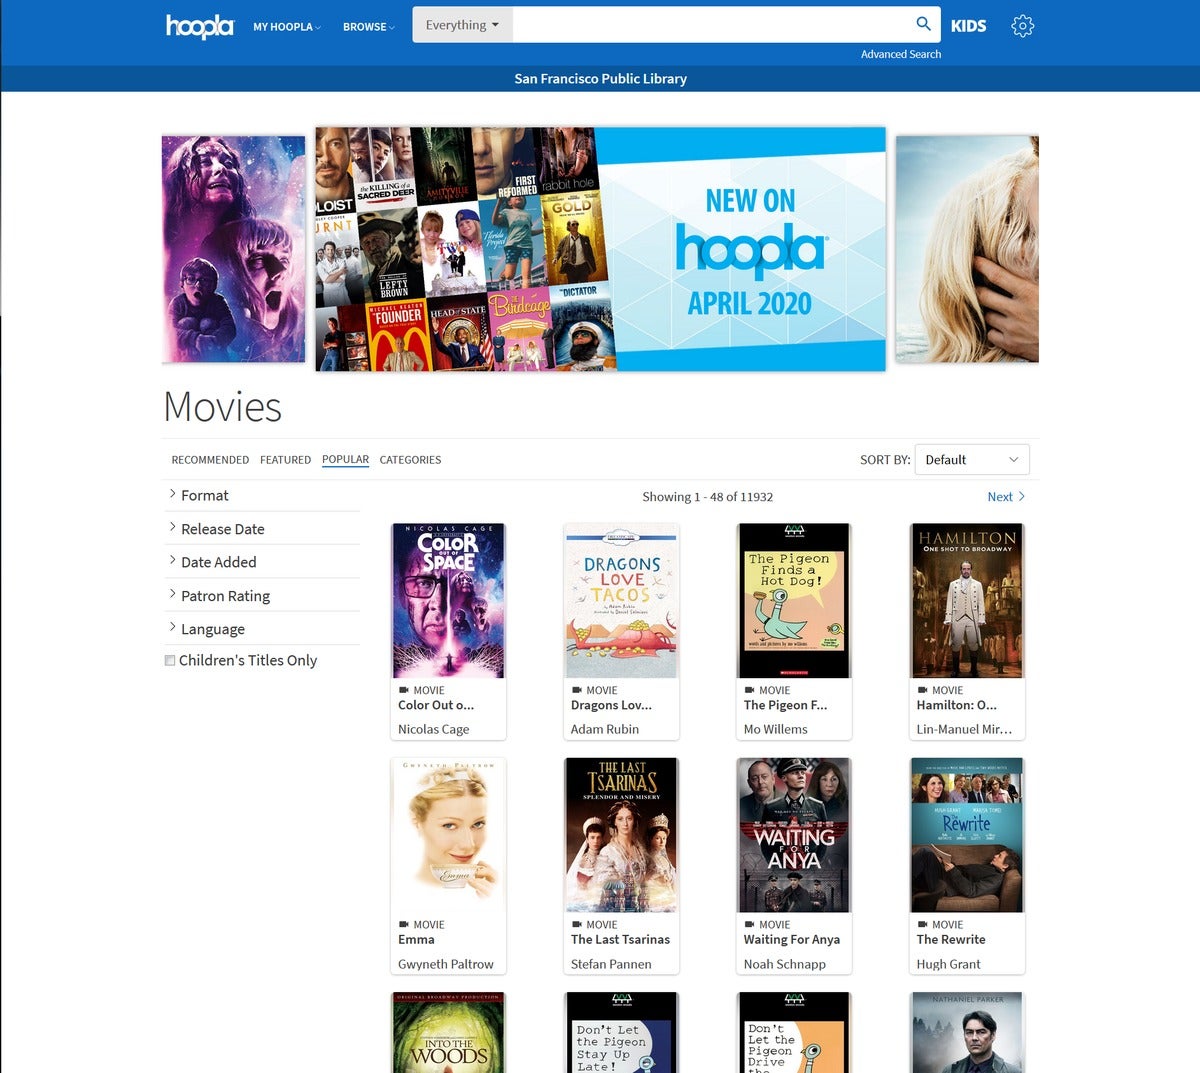
Task: Open Advanced Search link
Action: (x=901, y=54)
